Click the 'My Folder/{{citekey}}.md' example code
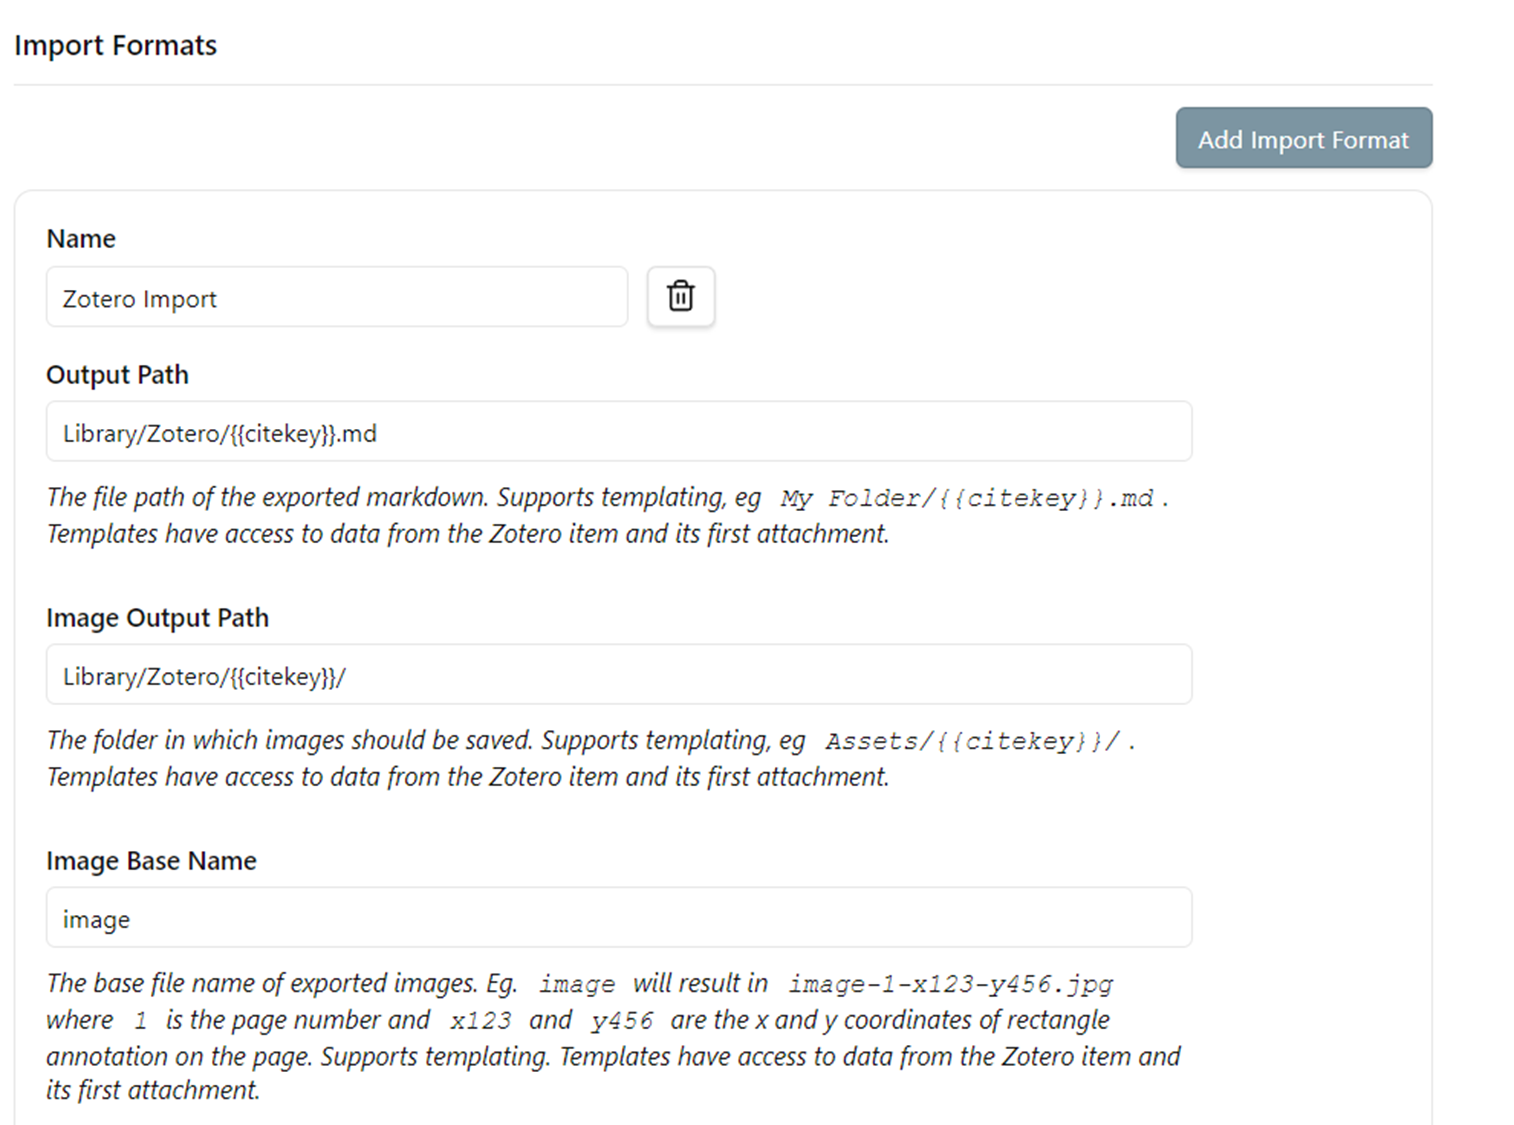The image size is (1514, 1125). pyautogui.click(x=966, y=498)
